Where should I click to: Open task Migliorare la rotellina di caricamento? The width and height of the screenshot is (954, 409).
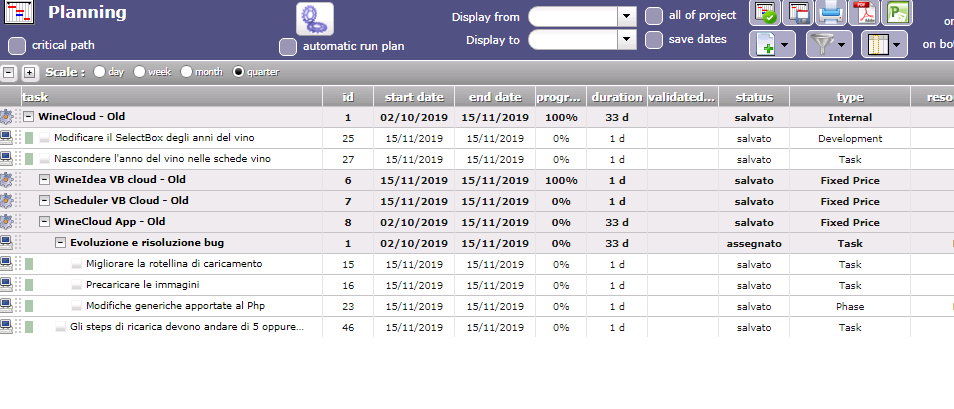[174, 264]
